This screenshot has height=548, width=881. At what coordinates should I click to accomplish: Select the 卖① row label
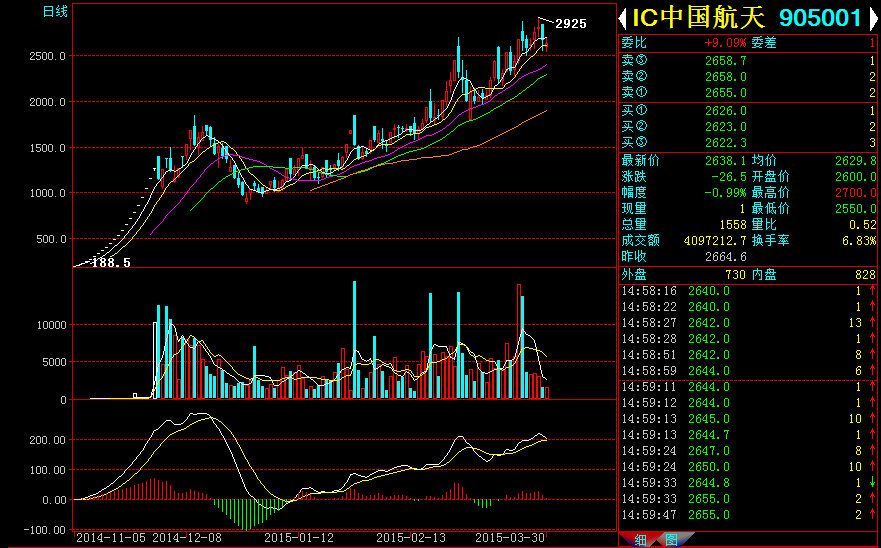pyautogui.click(x=634, y=93)
